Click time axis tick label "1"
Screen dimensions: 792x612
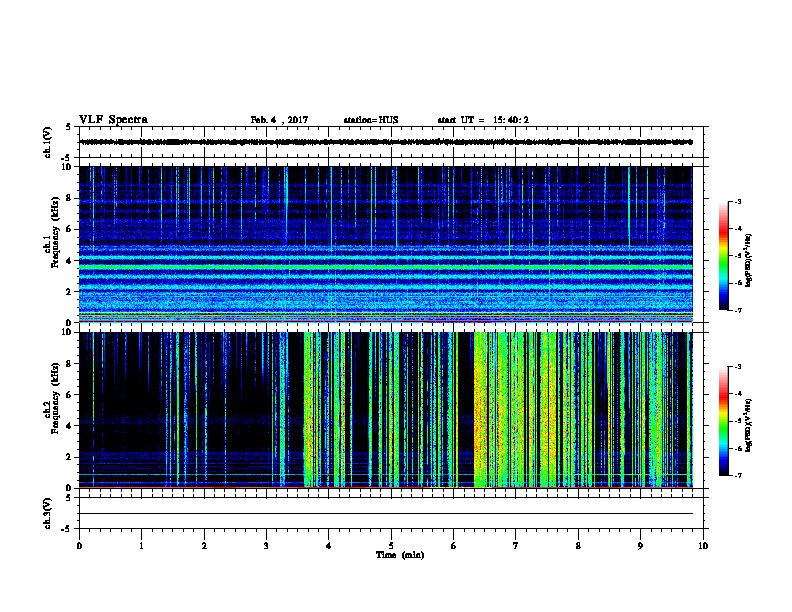point(141,546)
